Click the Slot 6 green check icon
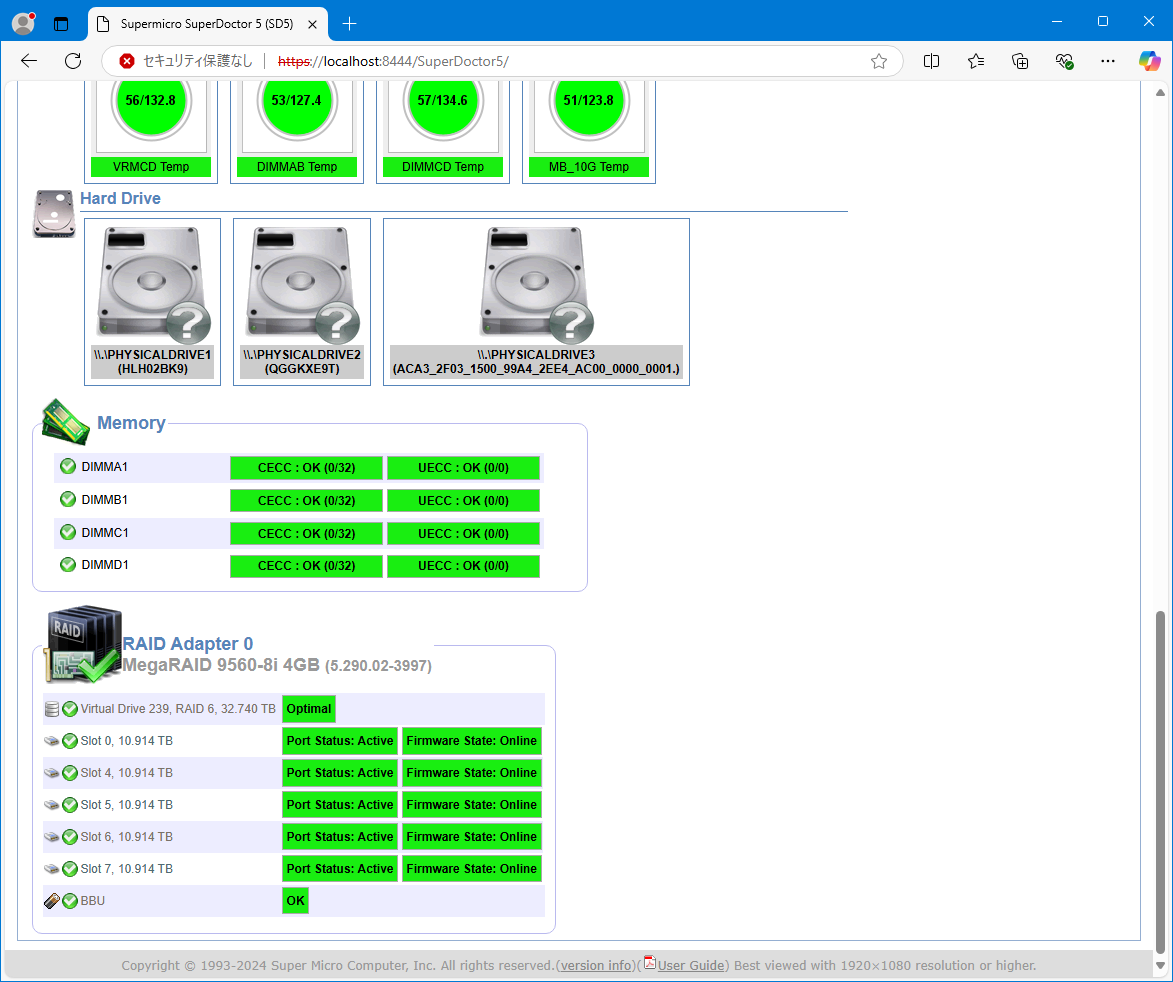This screenshot has width=1173, height=982. coord(70,837)
